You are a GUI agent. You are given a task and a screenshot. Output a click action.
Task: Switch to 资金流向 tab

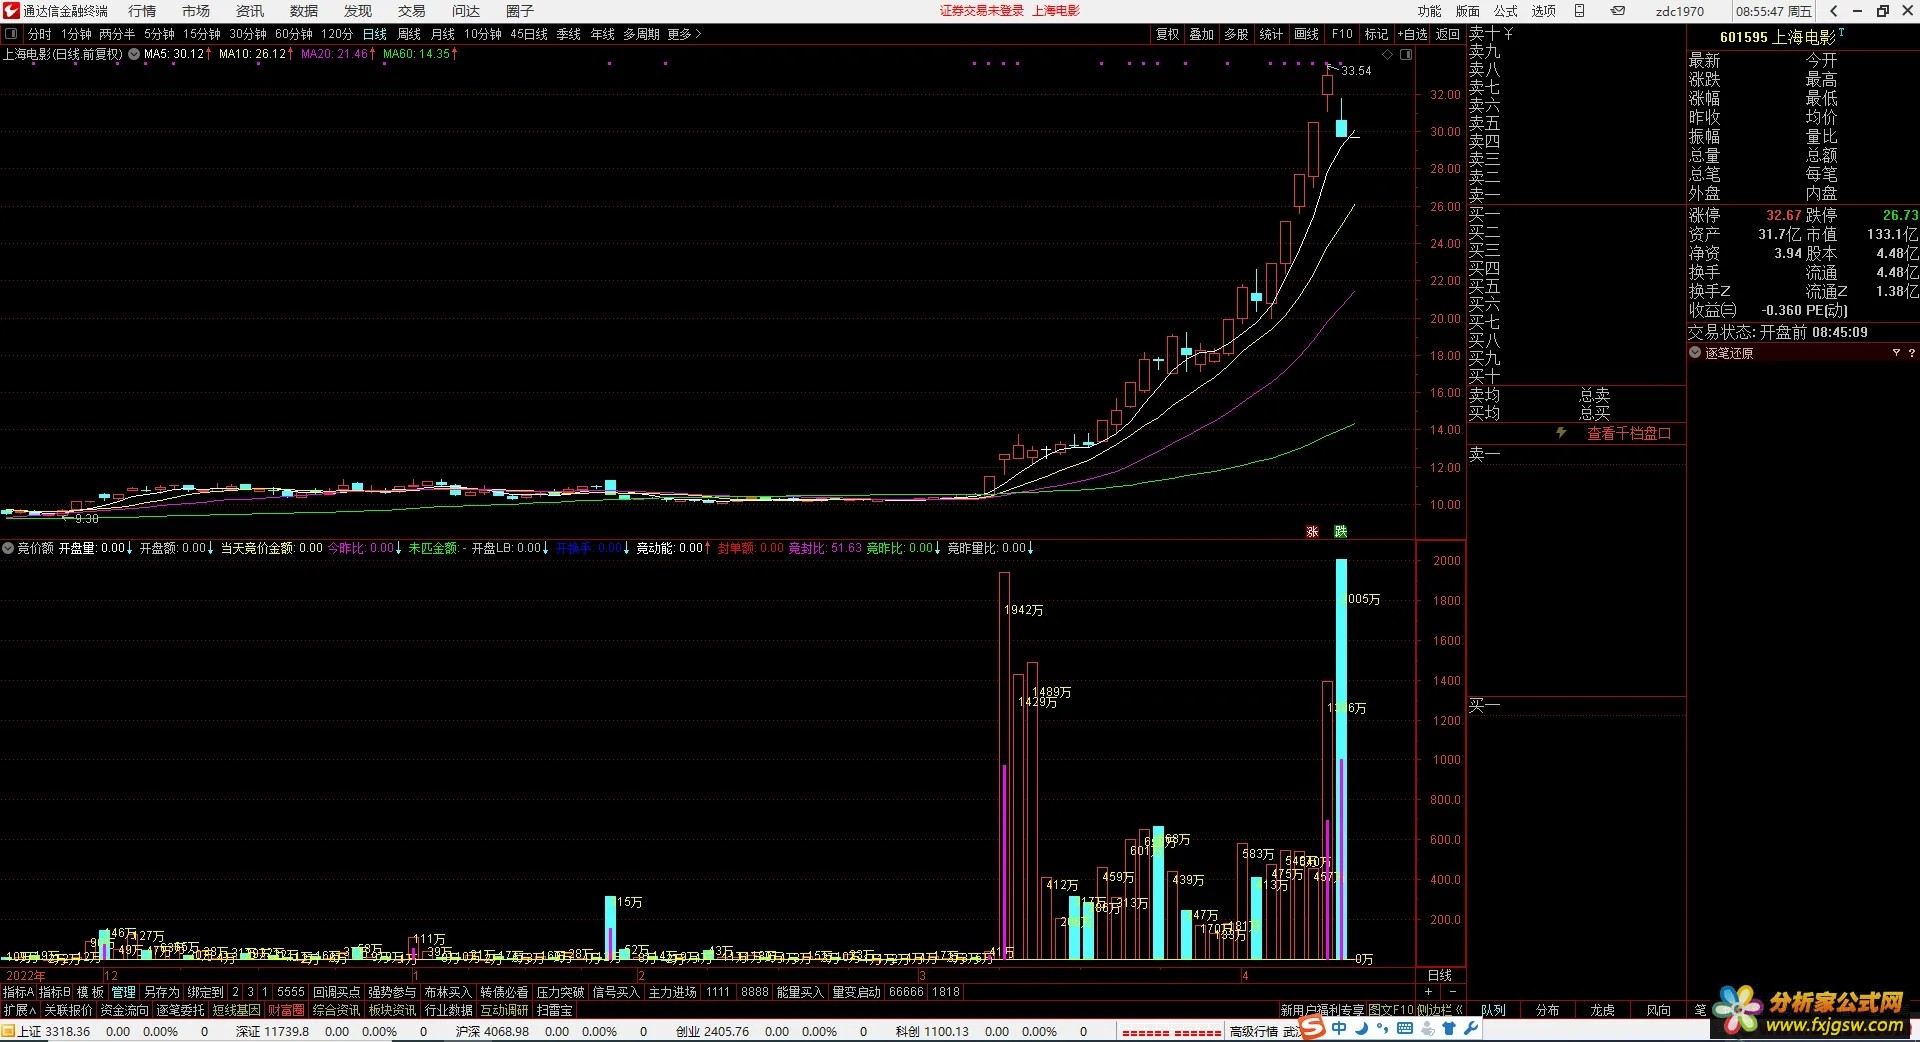(x=125, y=1010)
